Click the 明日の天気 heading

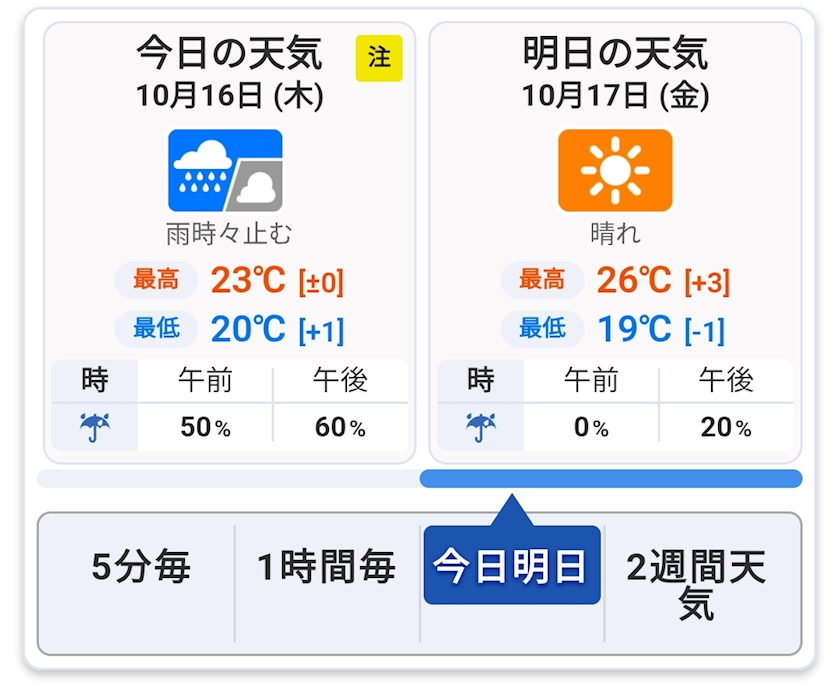(x=615, y=54)
